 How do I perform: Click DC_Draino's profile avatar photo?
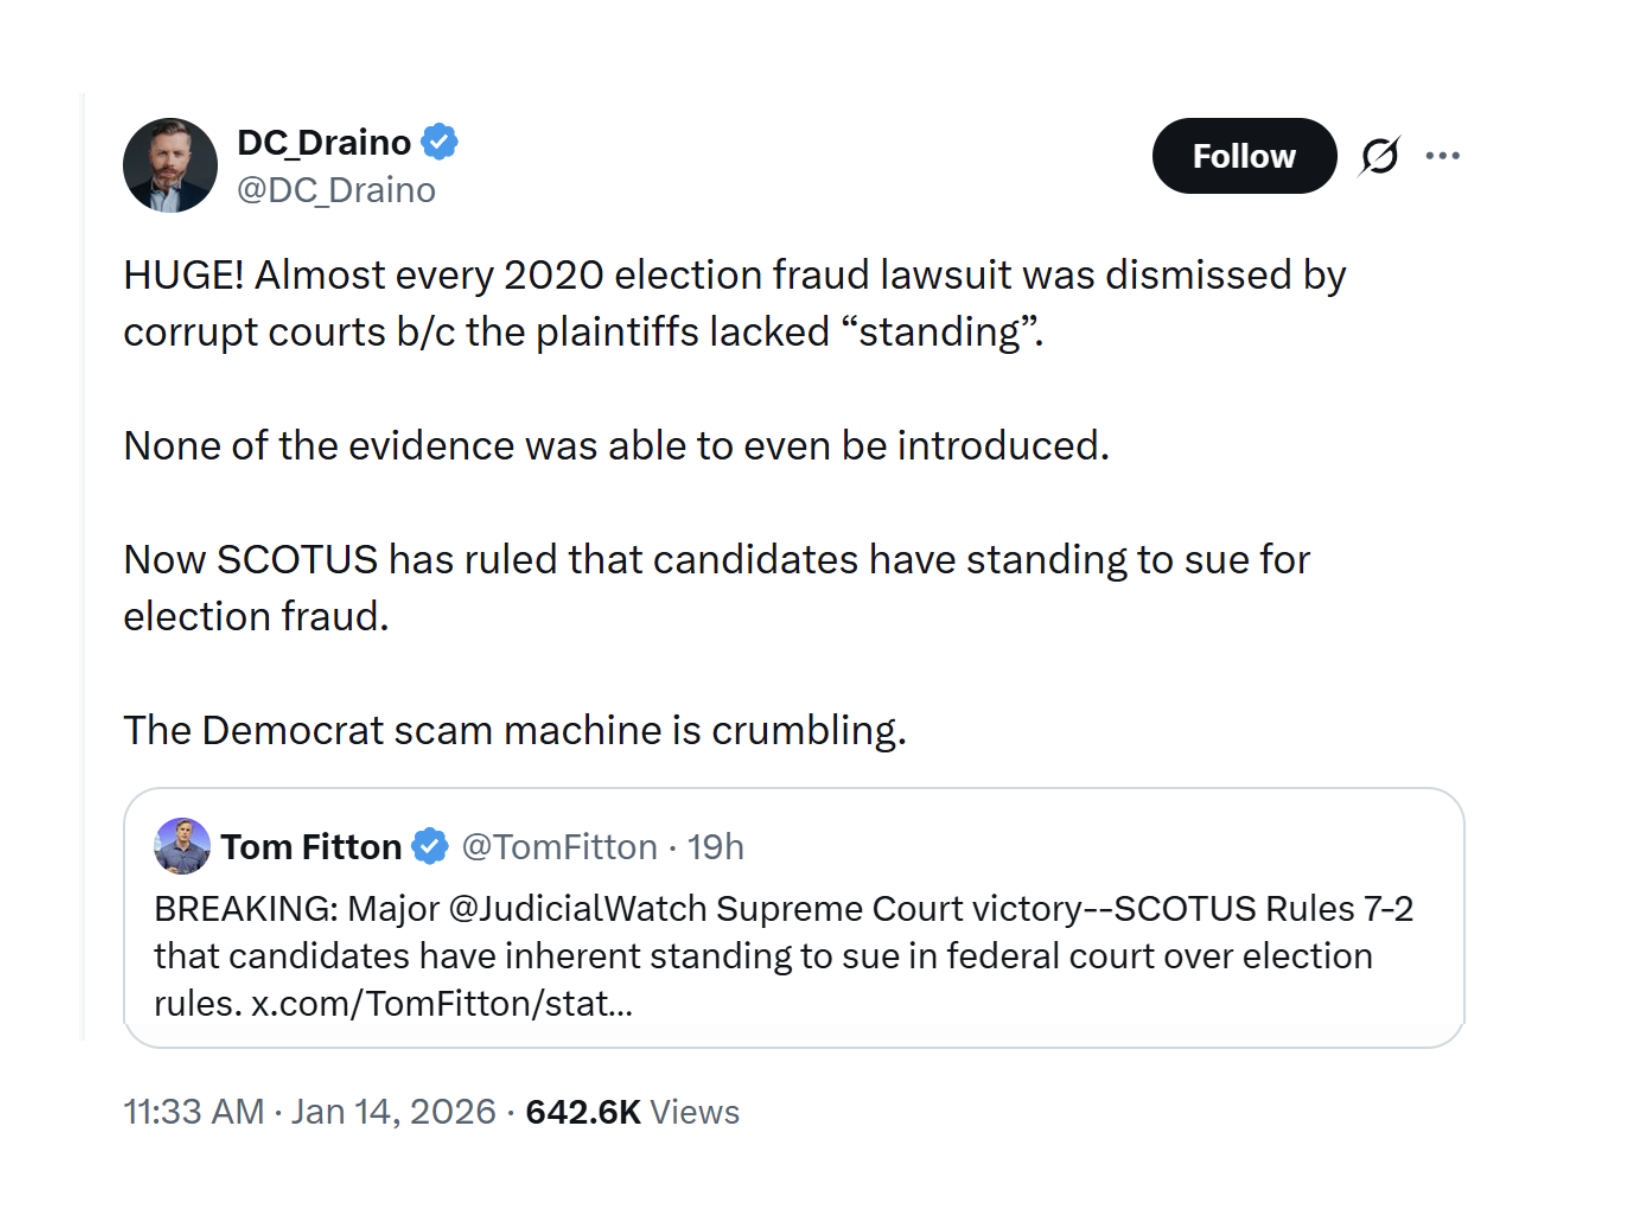(x=170, y=165)
